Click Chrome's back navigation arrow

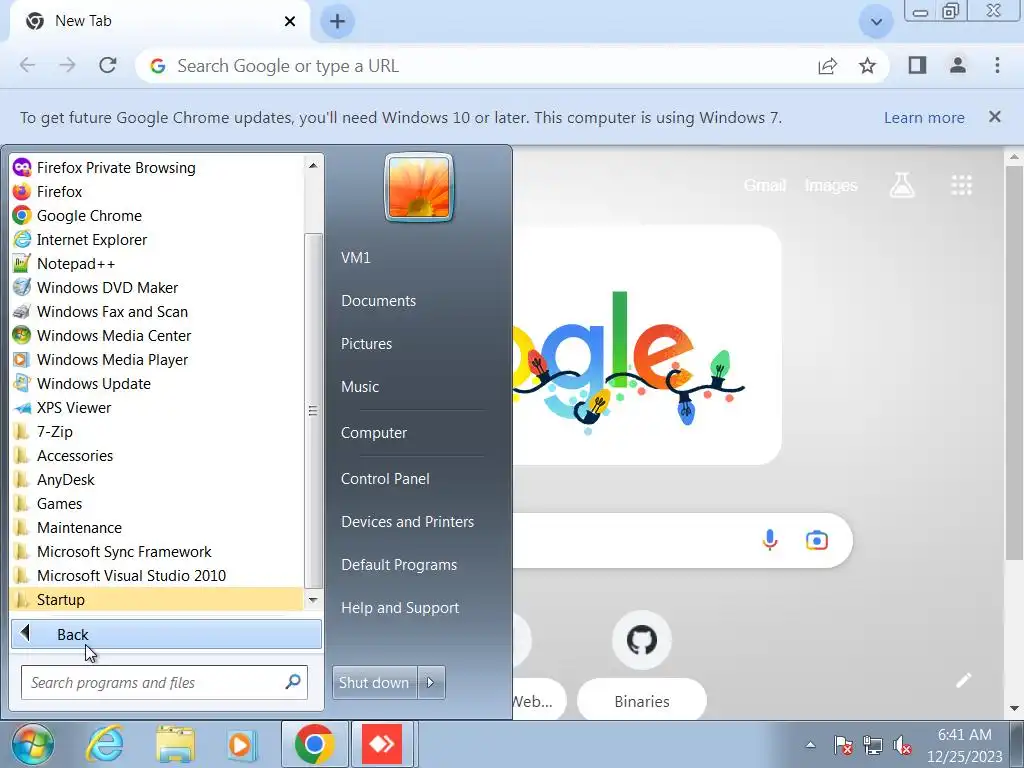(27, 65)
